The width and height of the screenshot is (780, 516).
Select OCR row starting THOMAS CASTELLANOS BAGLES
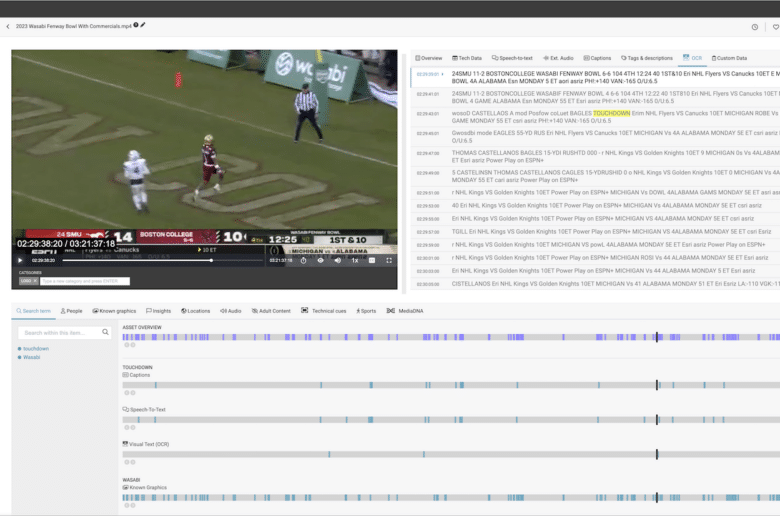click(x=595, y=156)
